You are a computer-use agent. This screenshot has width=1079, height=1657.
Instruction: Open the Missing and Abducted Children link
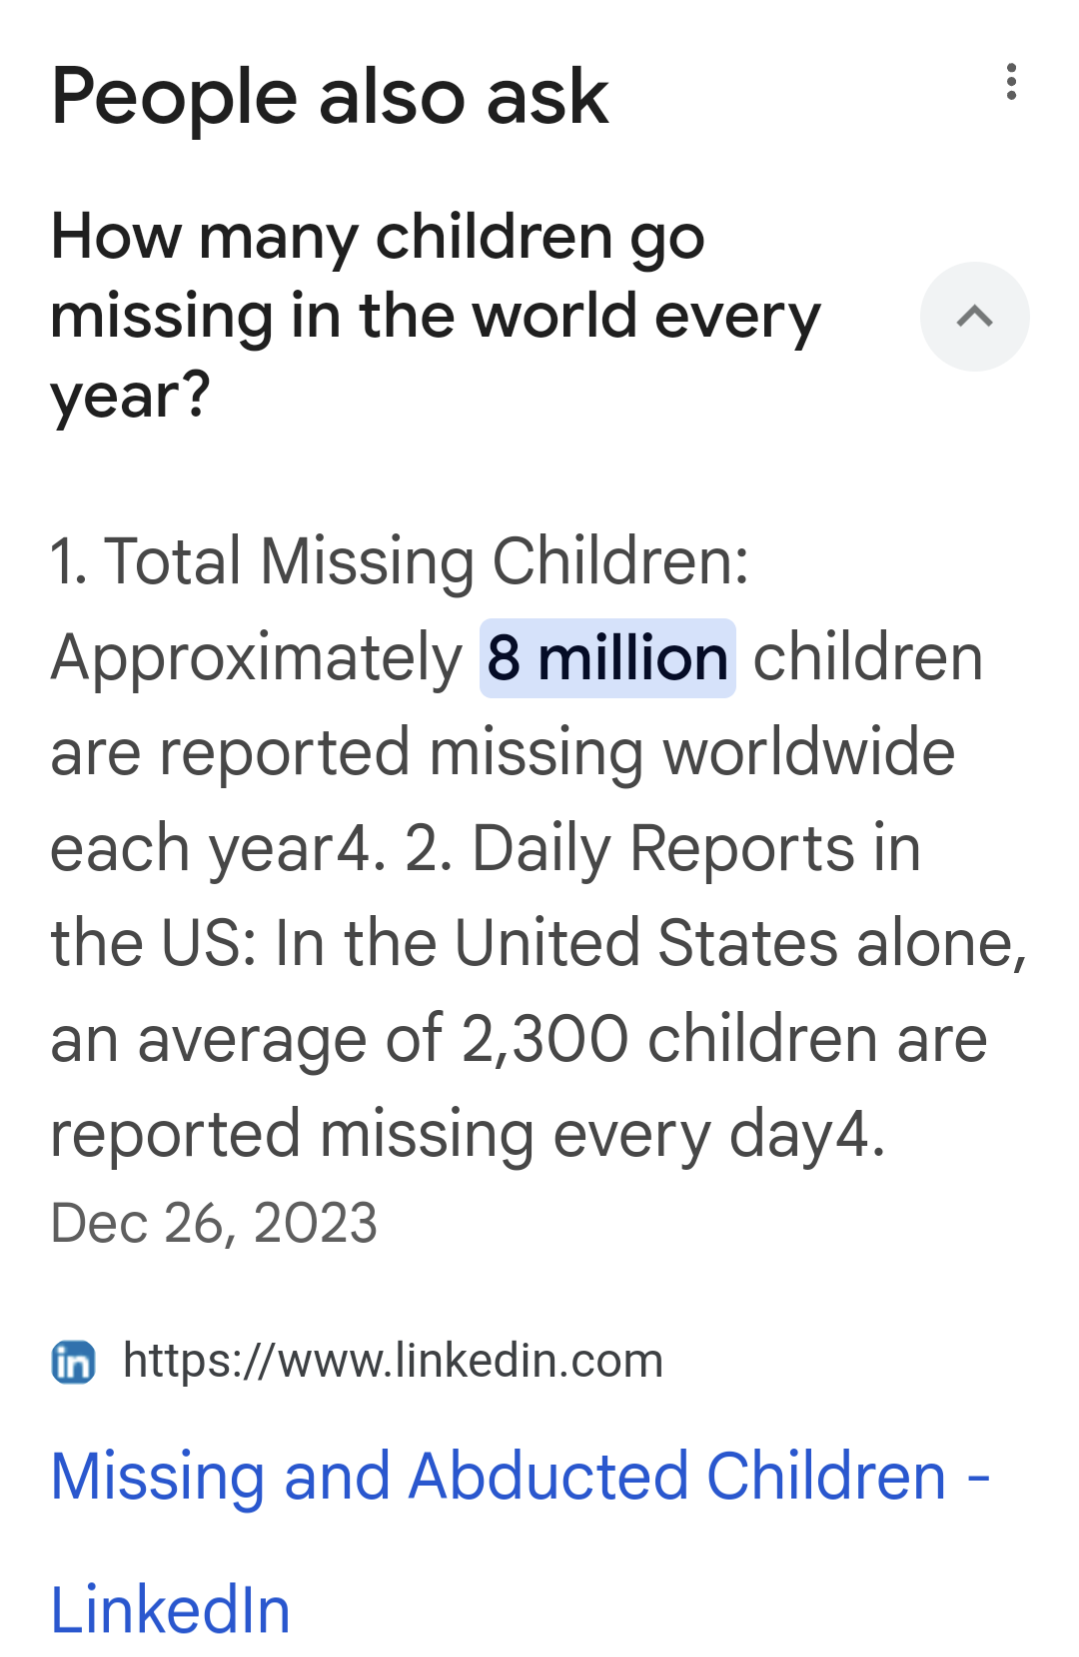coord(519,1477)
